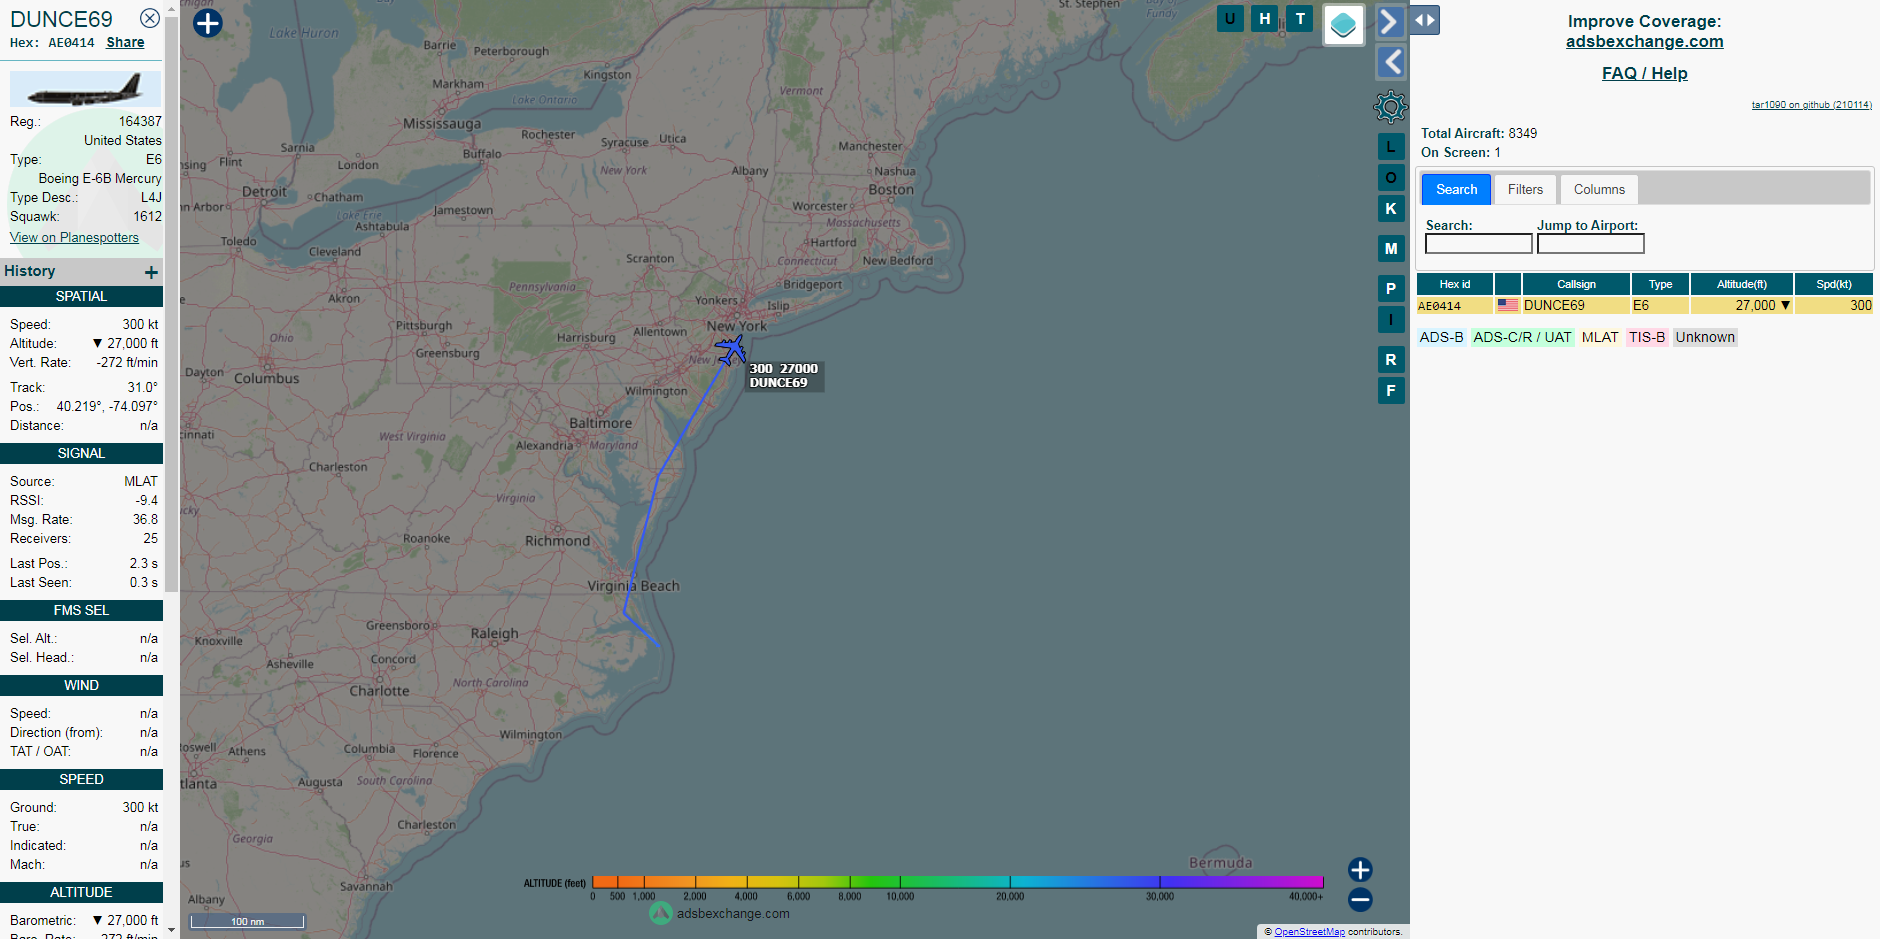Switch to the Filters tab
This screenshot has width=1880, height=939.
click(1526, 189)
